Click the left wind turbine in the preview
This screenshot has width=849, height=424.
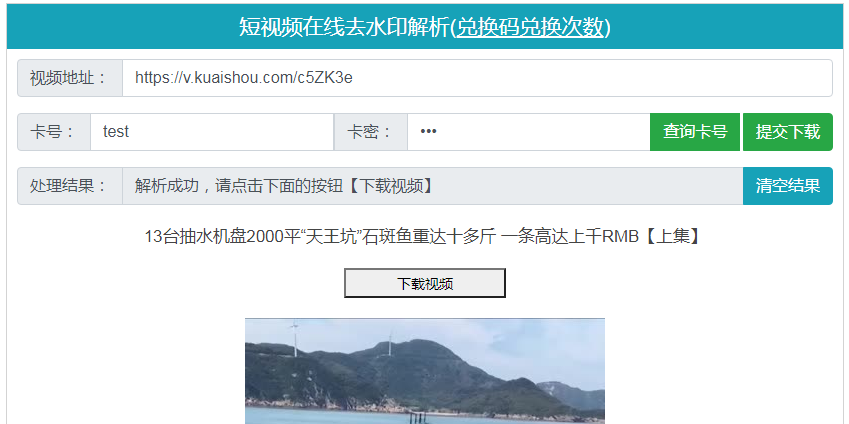point(295,338)
